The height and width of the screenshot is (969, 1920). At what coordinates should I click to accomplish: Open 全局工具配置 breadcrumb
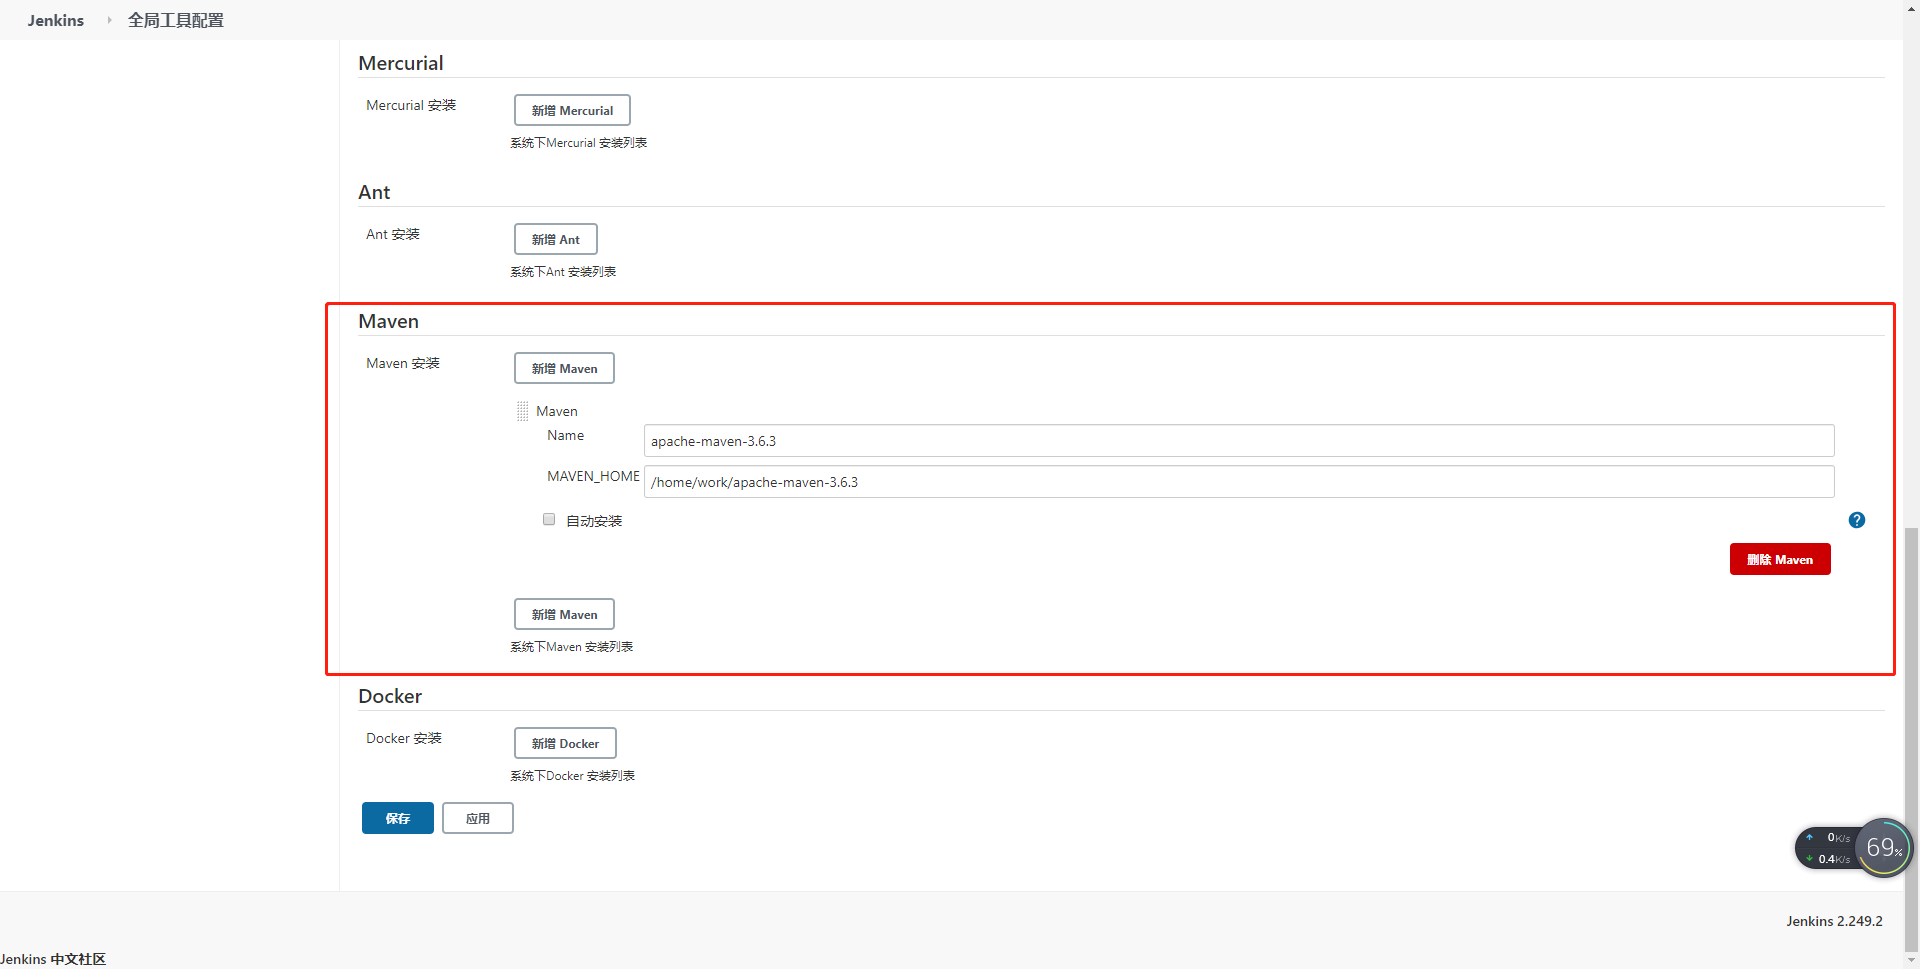(x=176, y=20)
